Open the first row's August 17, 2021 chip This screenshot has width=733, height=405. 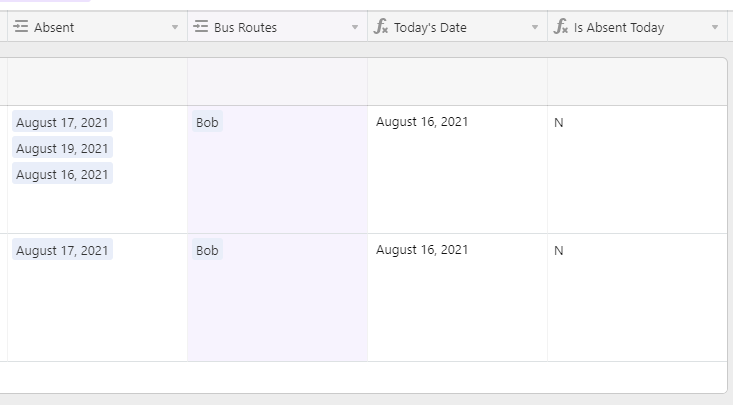(x=62, y=122)
